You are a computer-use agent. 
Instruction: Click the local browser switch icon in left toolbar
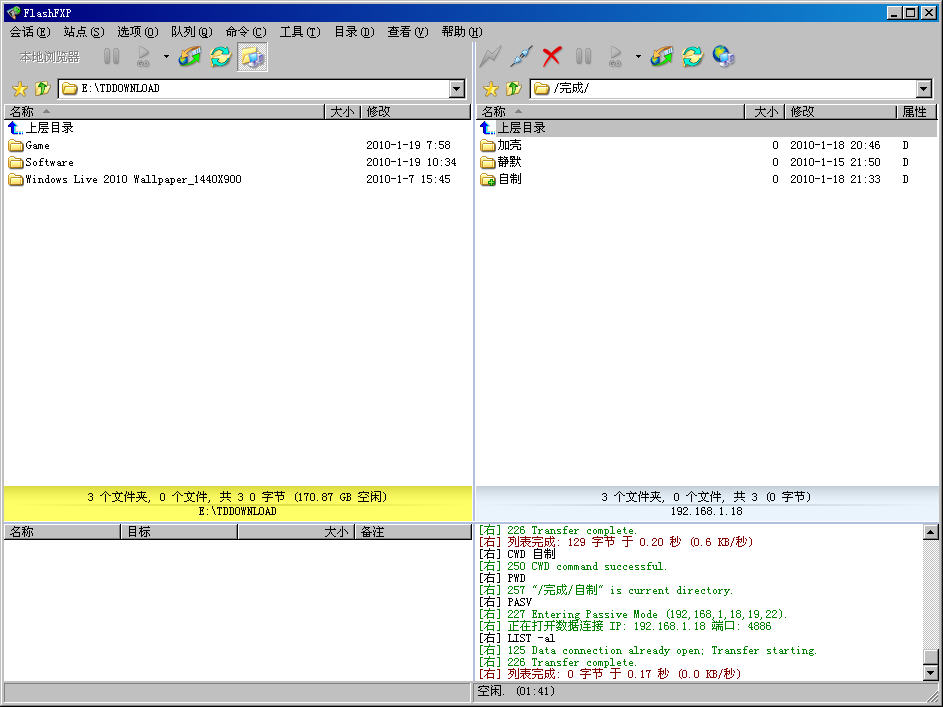coord(252,57)
